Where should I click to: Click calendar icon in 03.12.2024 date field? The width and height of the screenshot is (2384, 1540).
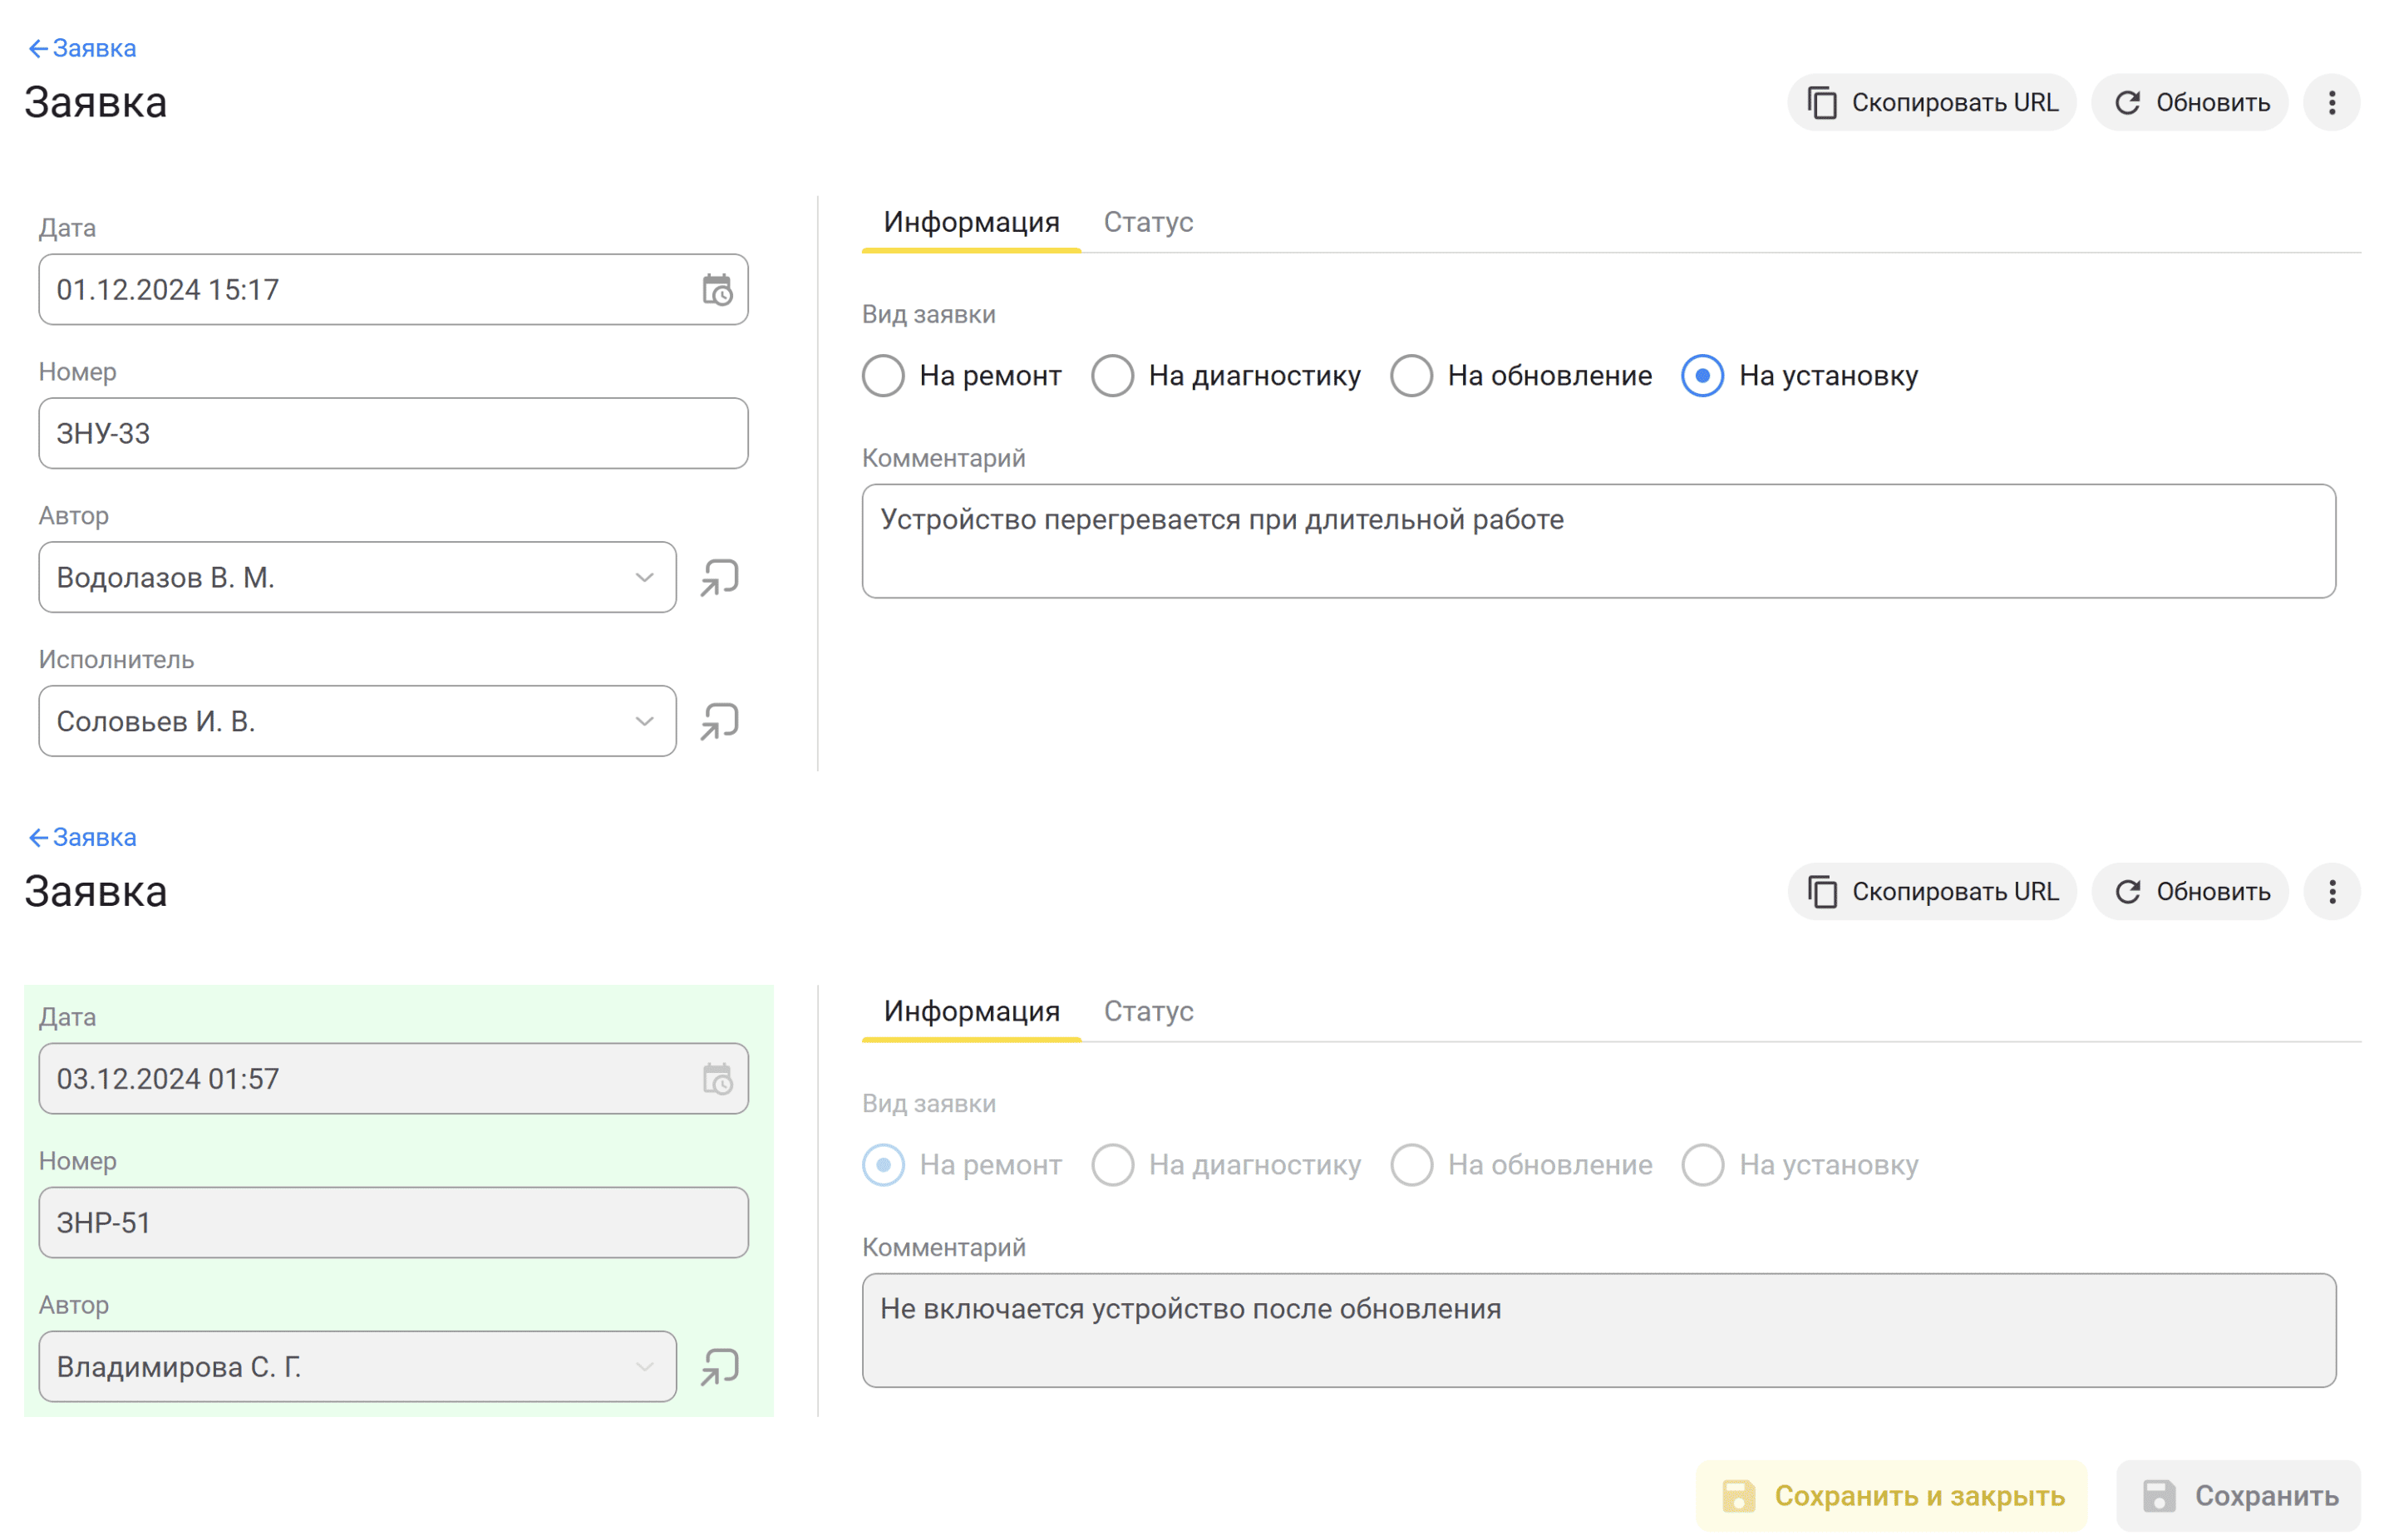716,1079
